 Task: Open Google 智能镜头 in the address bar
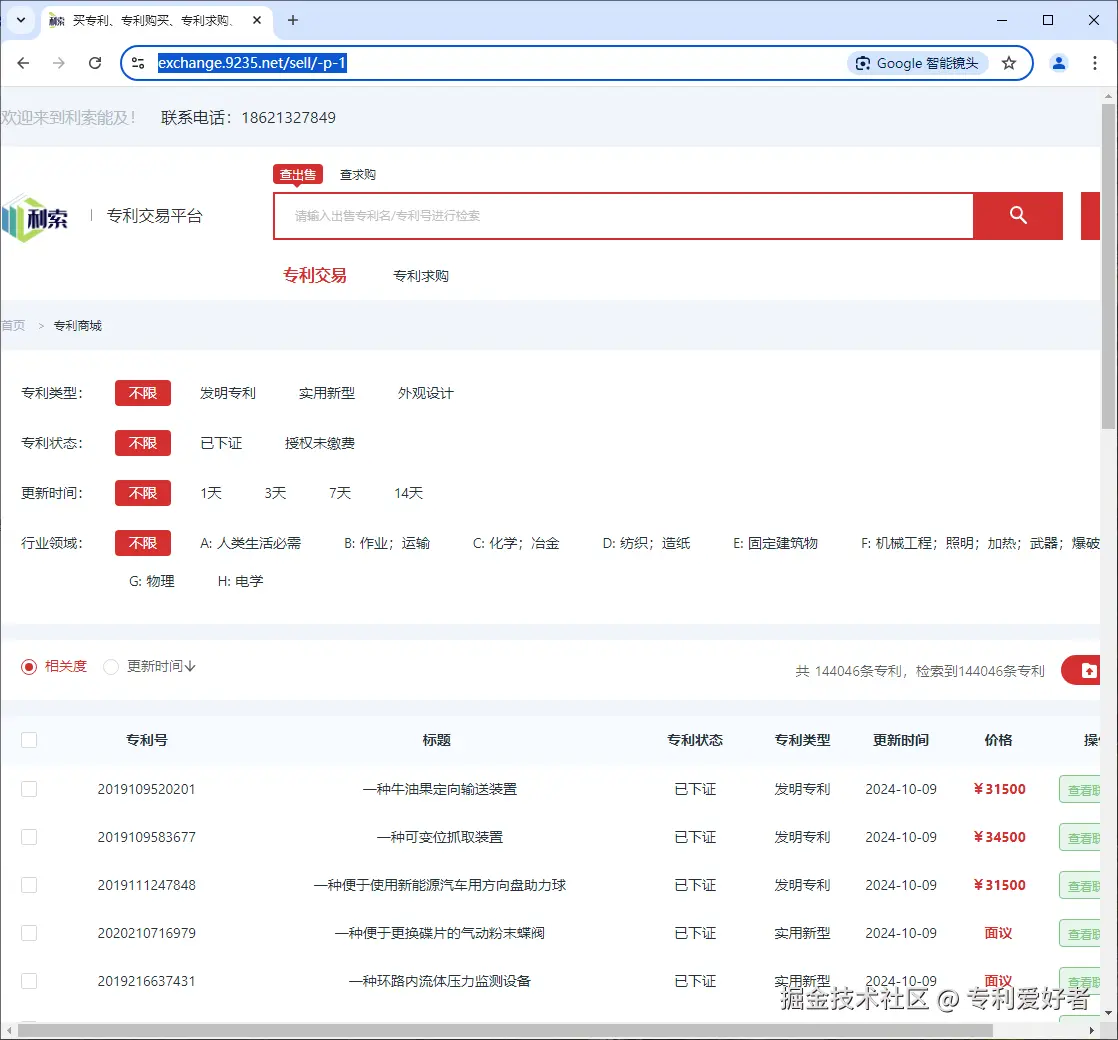[x=917, y=62]
